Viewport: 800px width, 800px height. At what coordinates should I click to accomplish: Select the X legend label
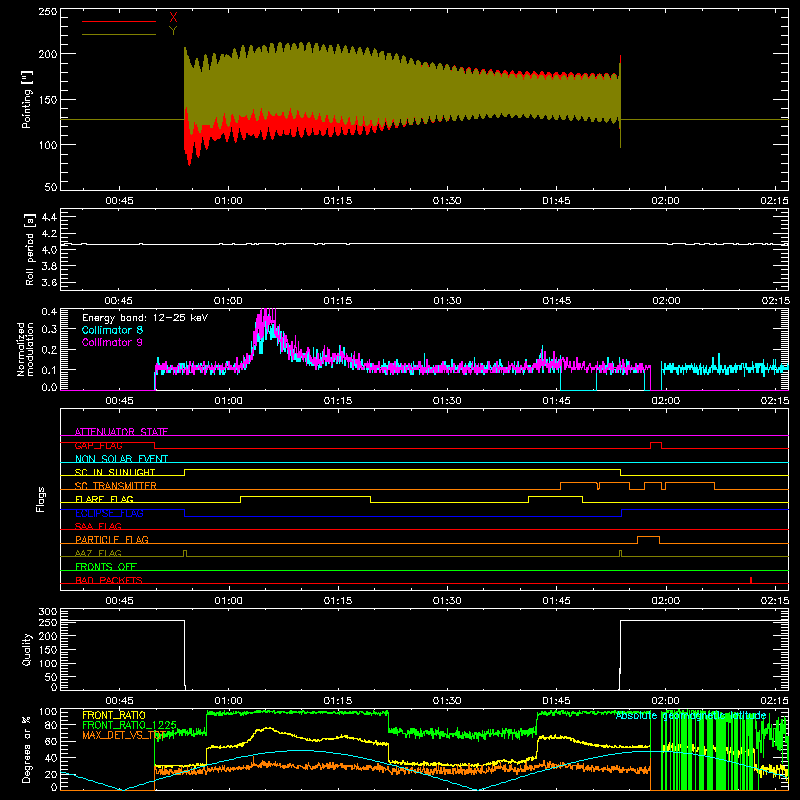[173, 18]
